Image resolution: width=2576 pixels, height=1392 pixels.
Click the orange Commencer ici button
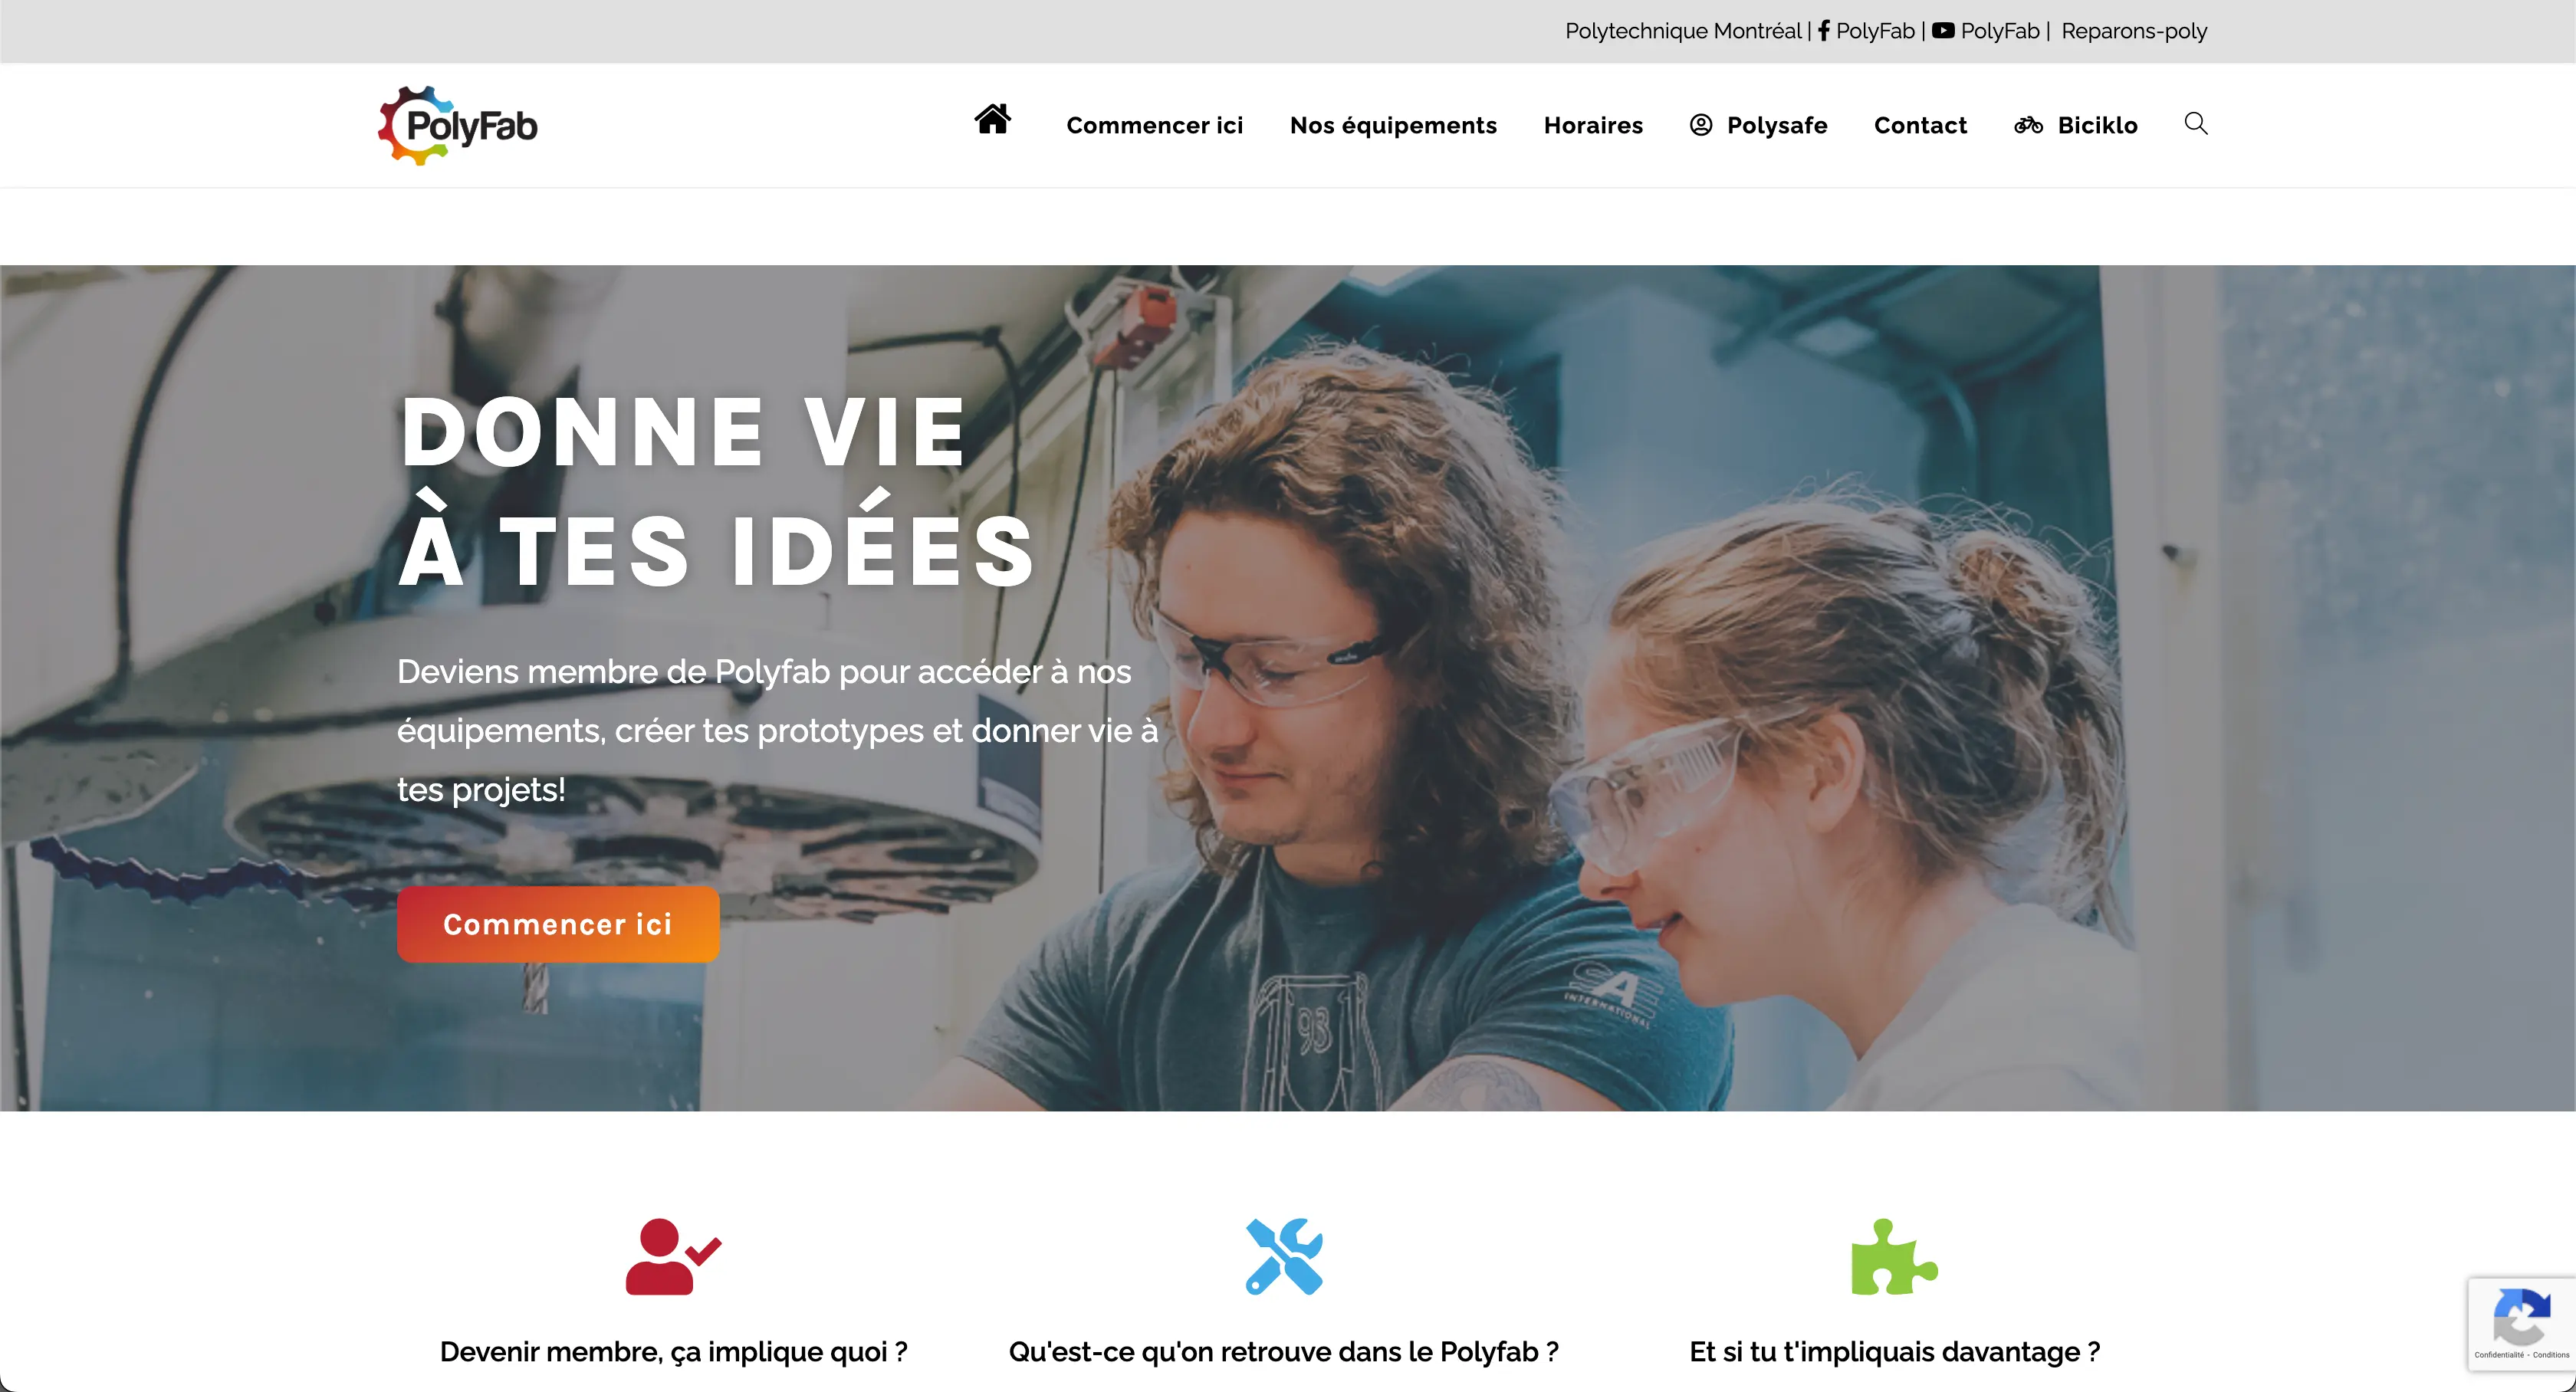(558, 924)
